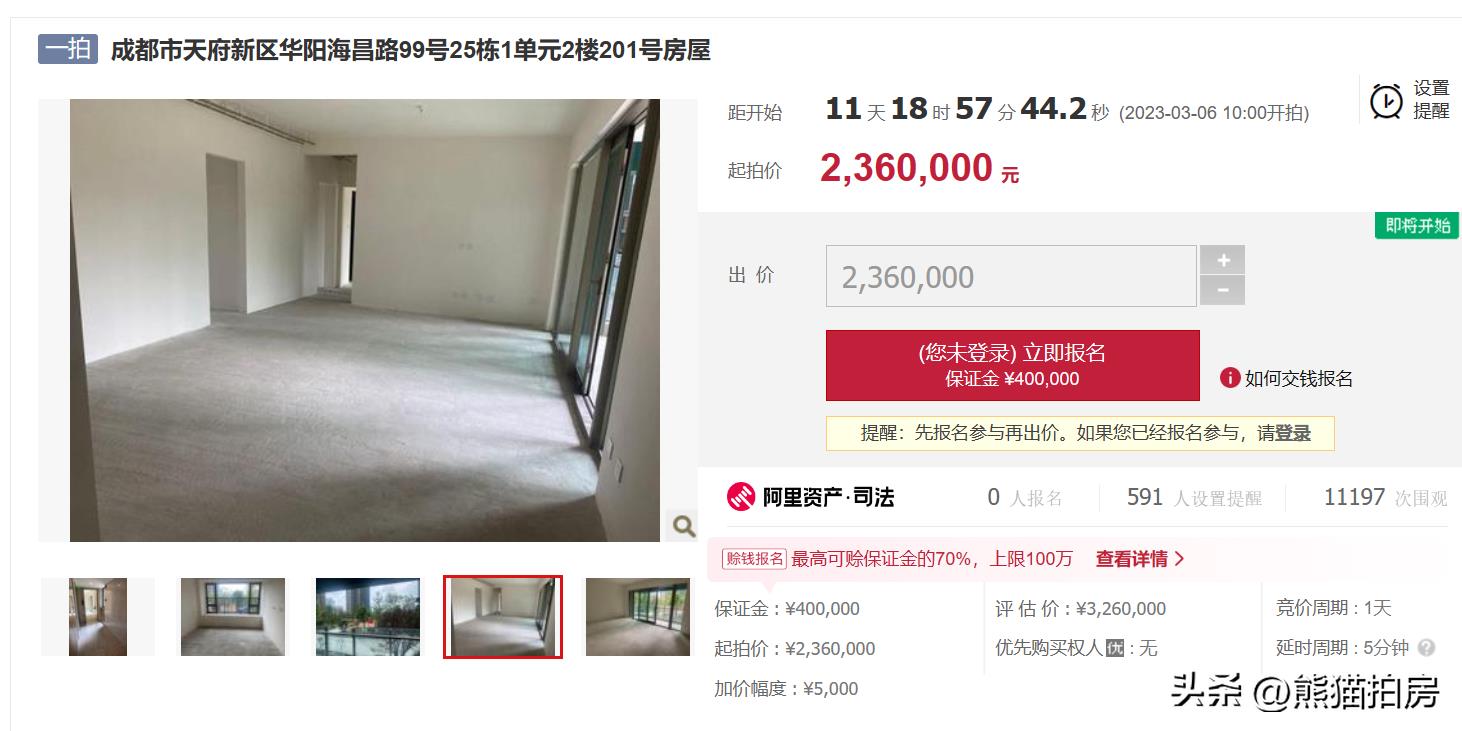This screenshot has width=1462, height=731.
Task: Open the 登录 login link
Action: [1293, 433]
